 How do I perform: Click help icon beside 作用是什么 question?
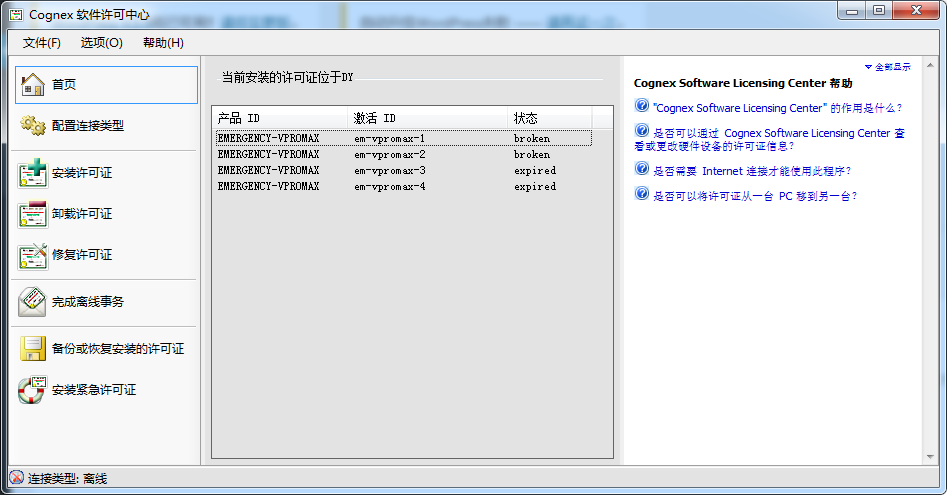tap(642, 106)
